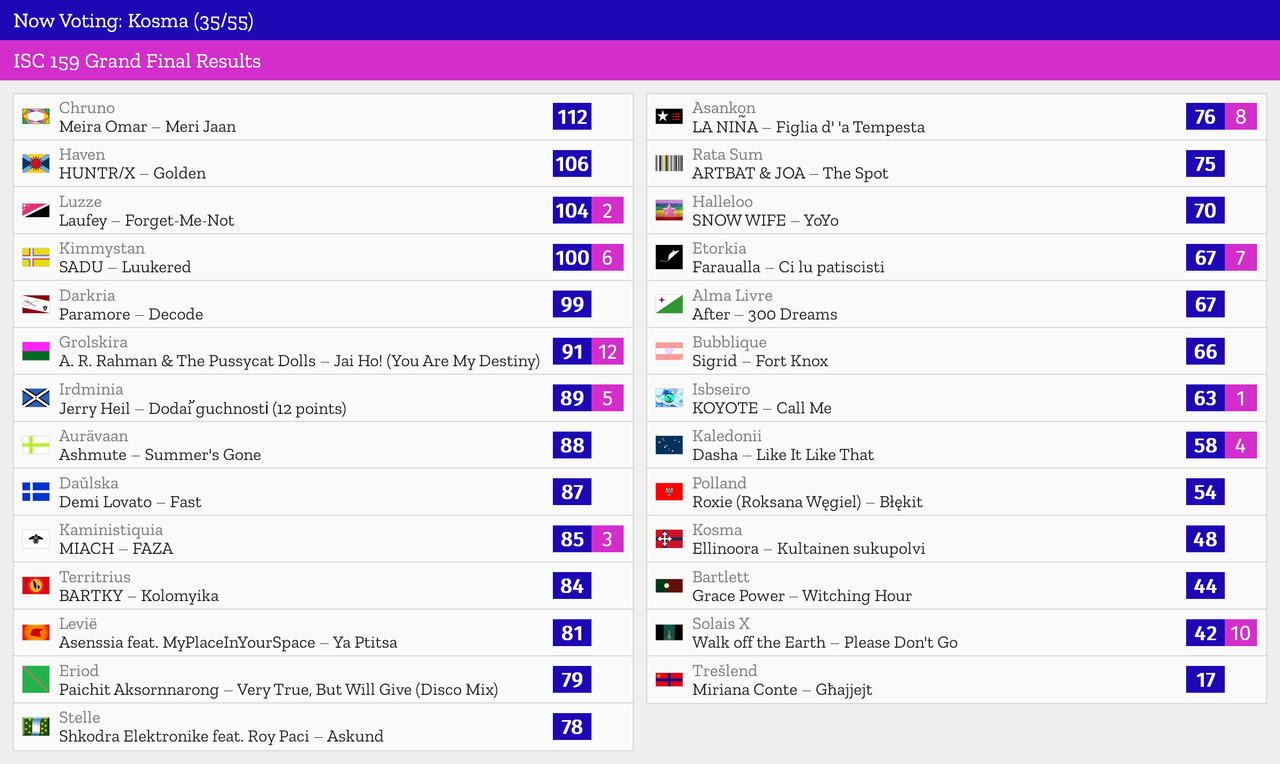The width and height of the screenshot is (1280, 764).
Task: Select the song 'HUNTR/X – Golden'
Action: click(x=133, y=174)
